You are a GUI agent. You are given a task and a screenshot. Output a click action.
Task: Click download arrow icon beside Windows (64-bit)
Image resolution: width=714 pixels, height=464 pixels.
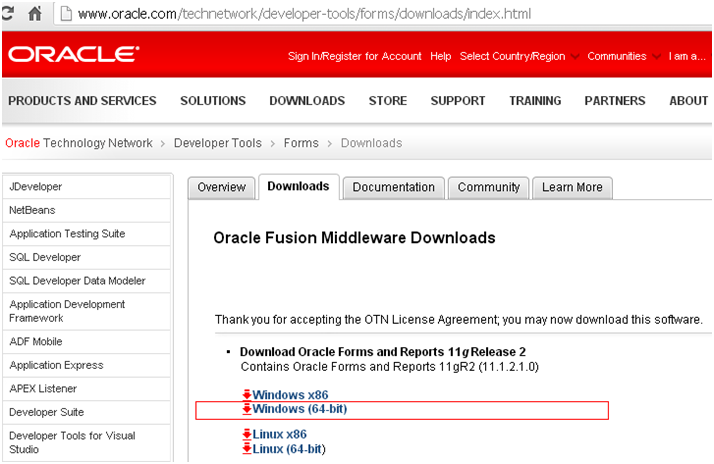247,409
